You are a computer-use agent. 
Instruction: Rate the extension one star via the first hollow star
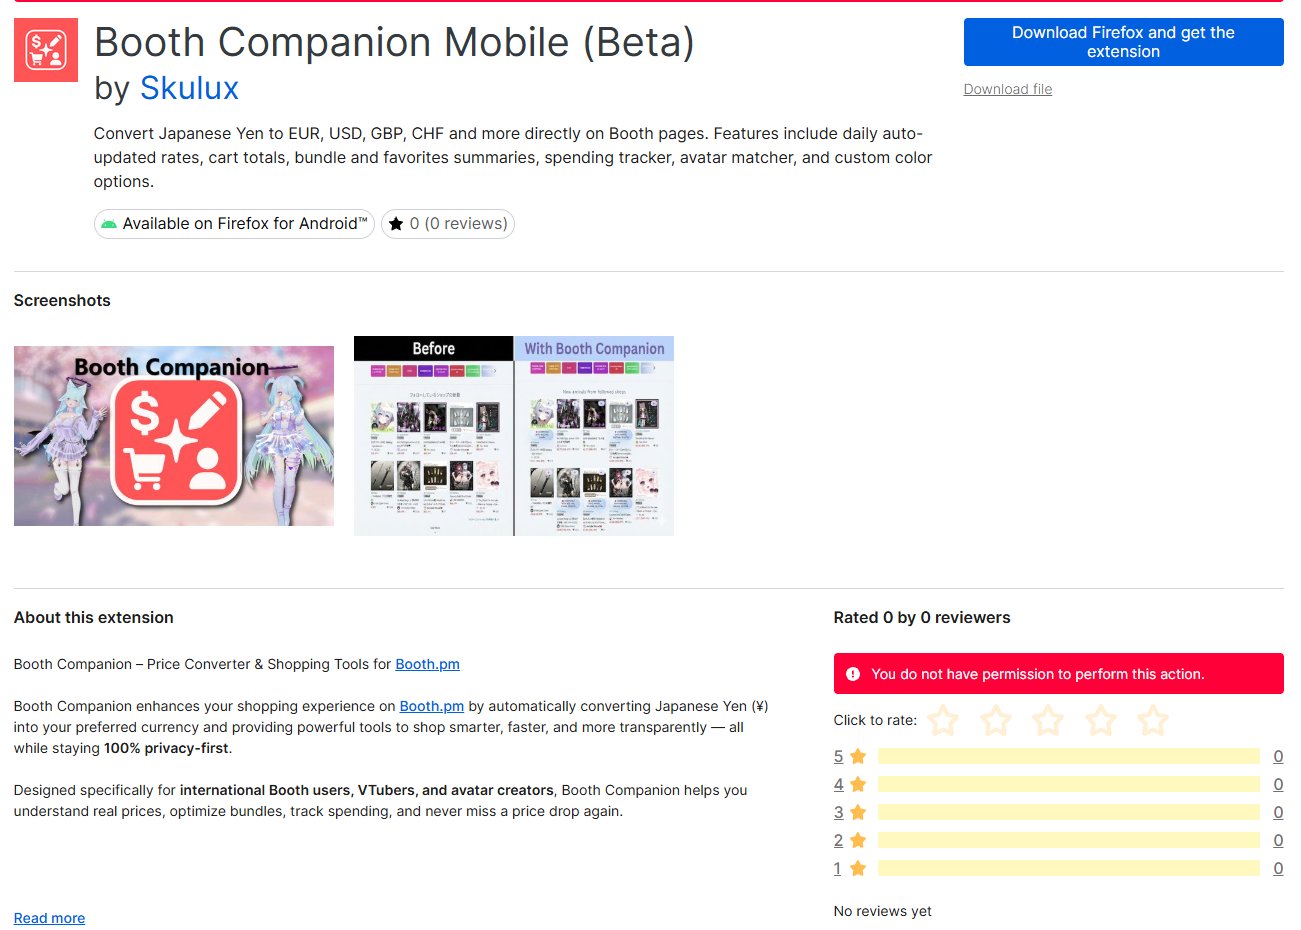pyautogui.click(x=942, y=720)
